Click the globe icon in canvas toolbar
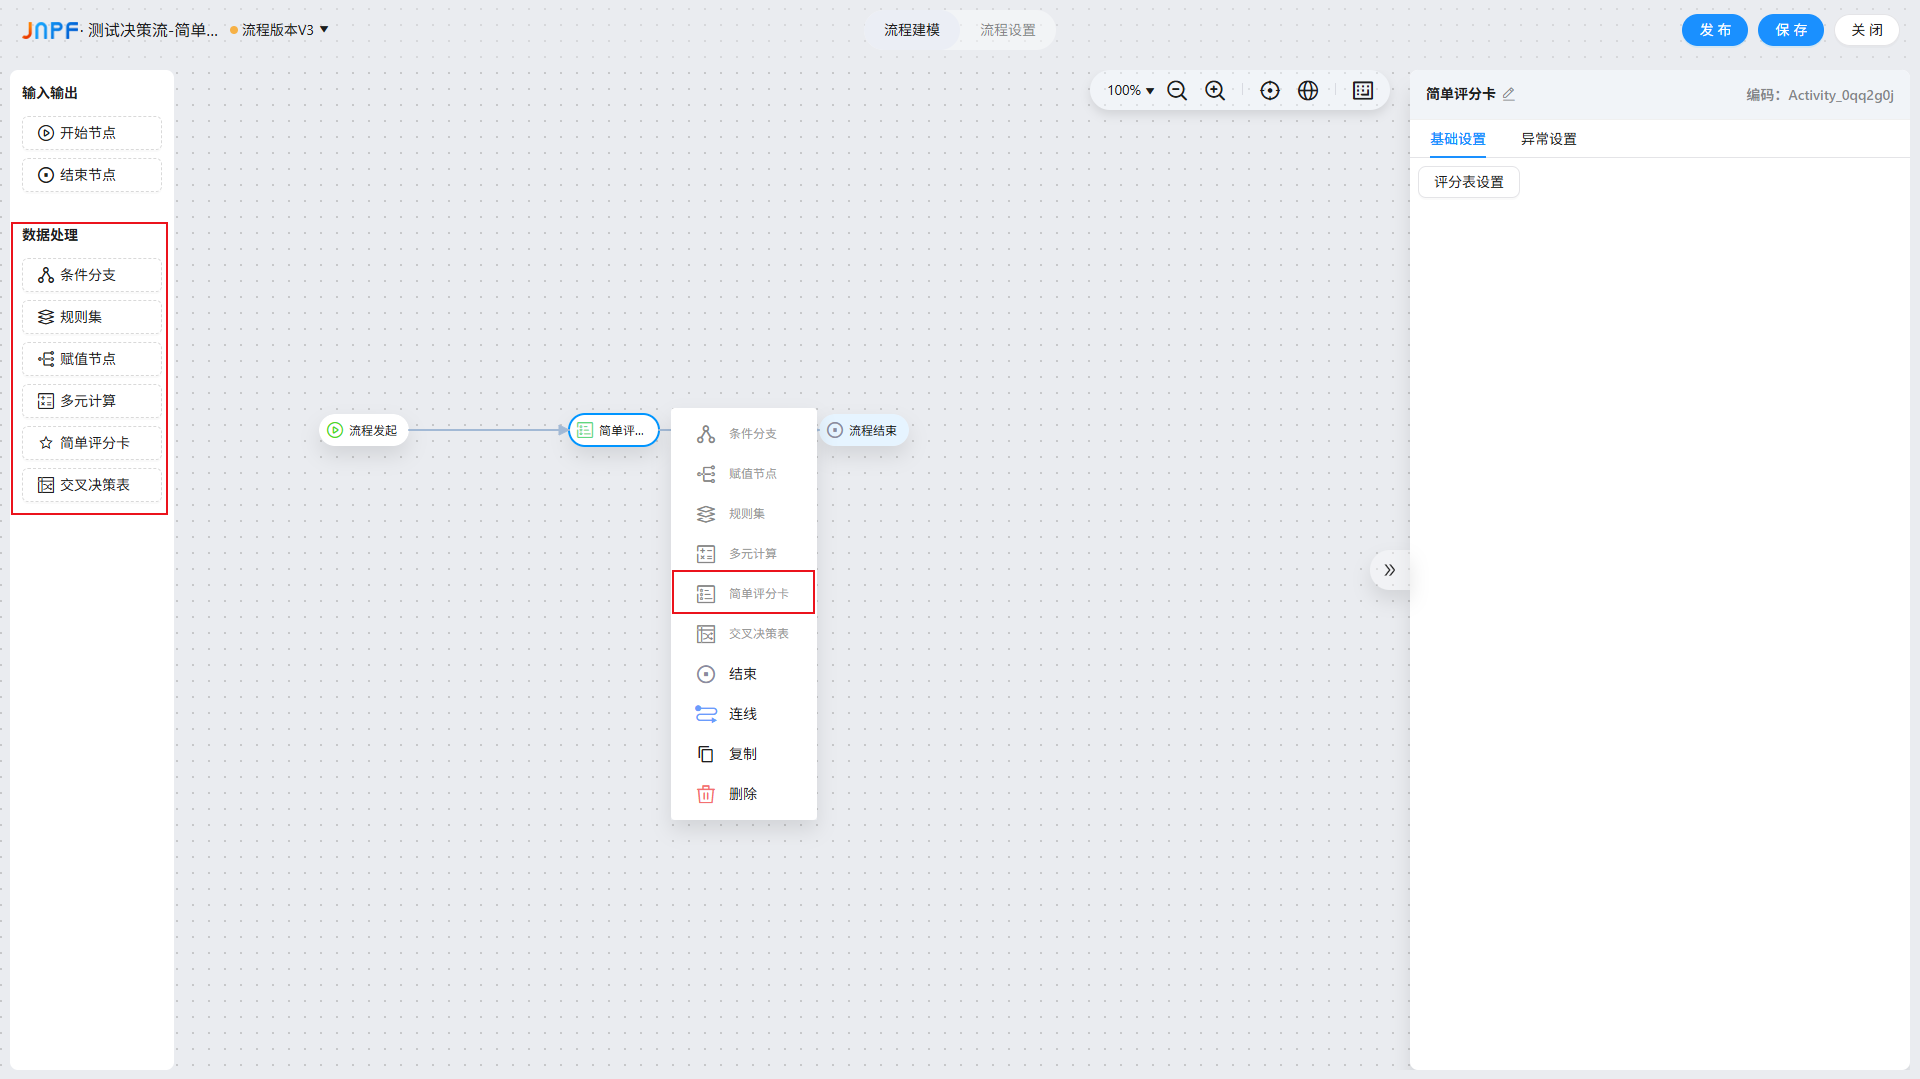Image resolution: width=1920 pixels, height=1079 pixels. click(x=1308, y=91)
